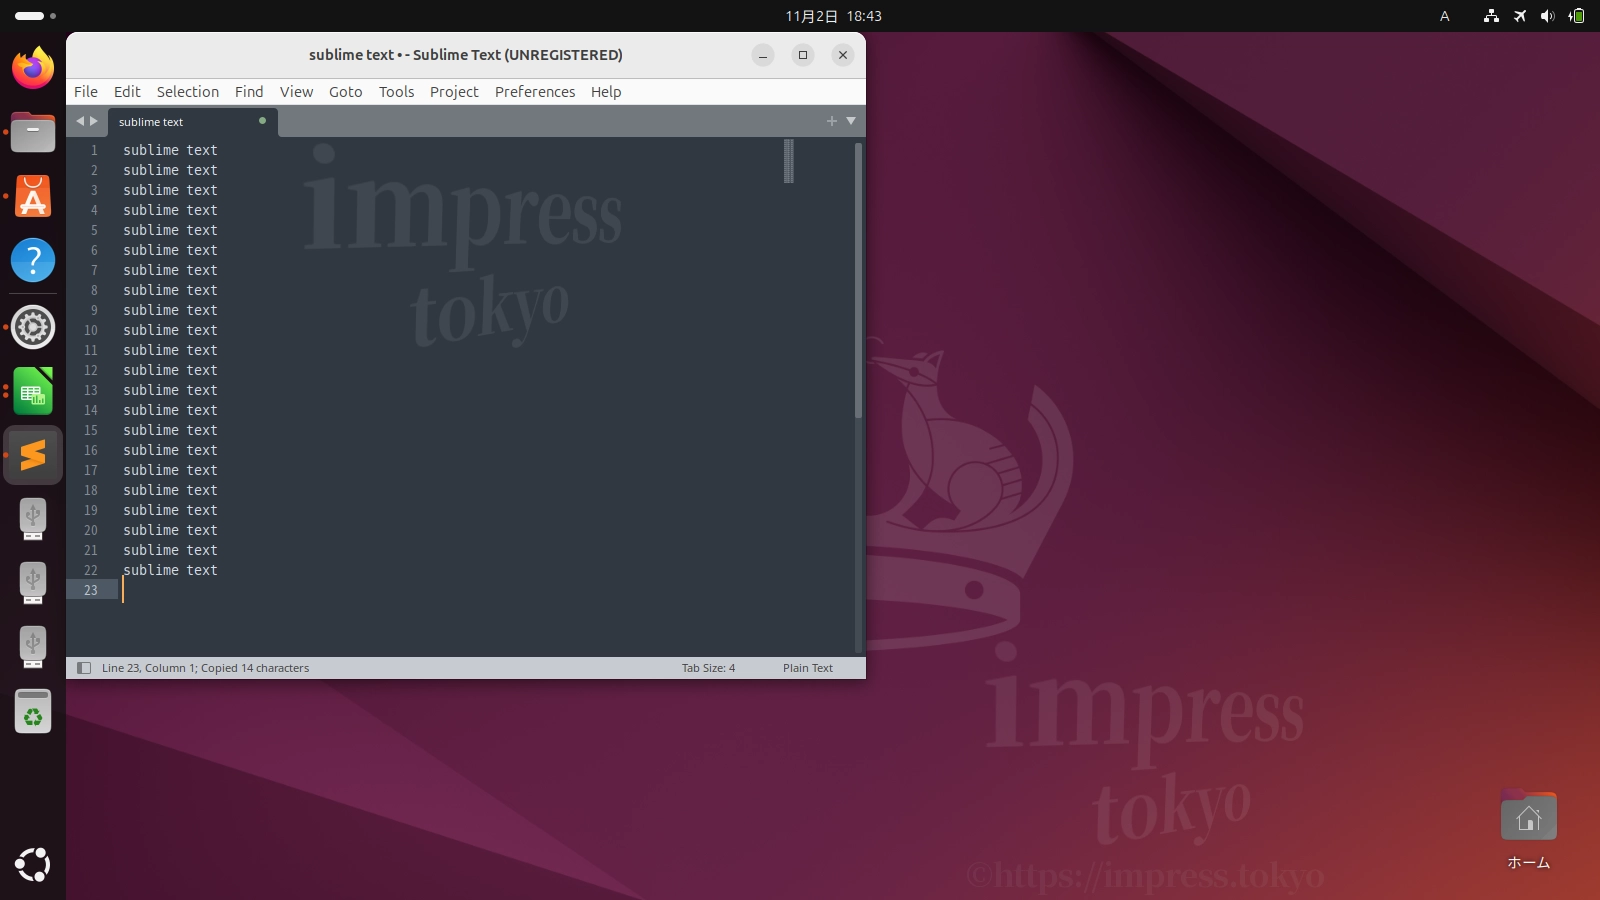This screenshot has width=1600, height=900.
Task: Launch LibreOffice Calc from the dock
Action: pos(33,391)
